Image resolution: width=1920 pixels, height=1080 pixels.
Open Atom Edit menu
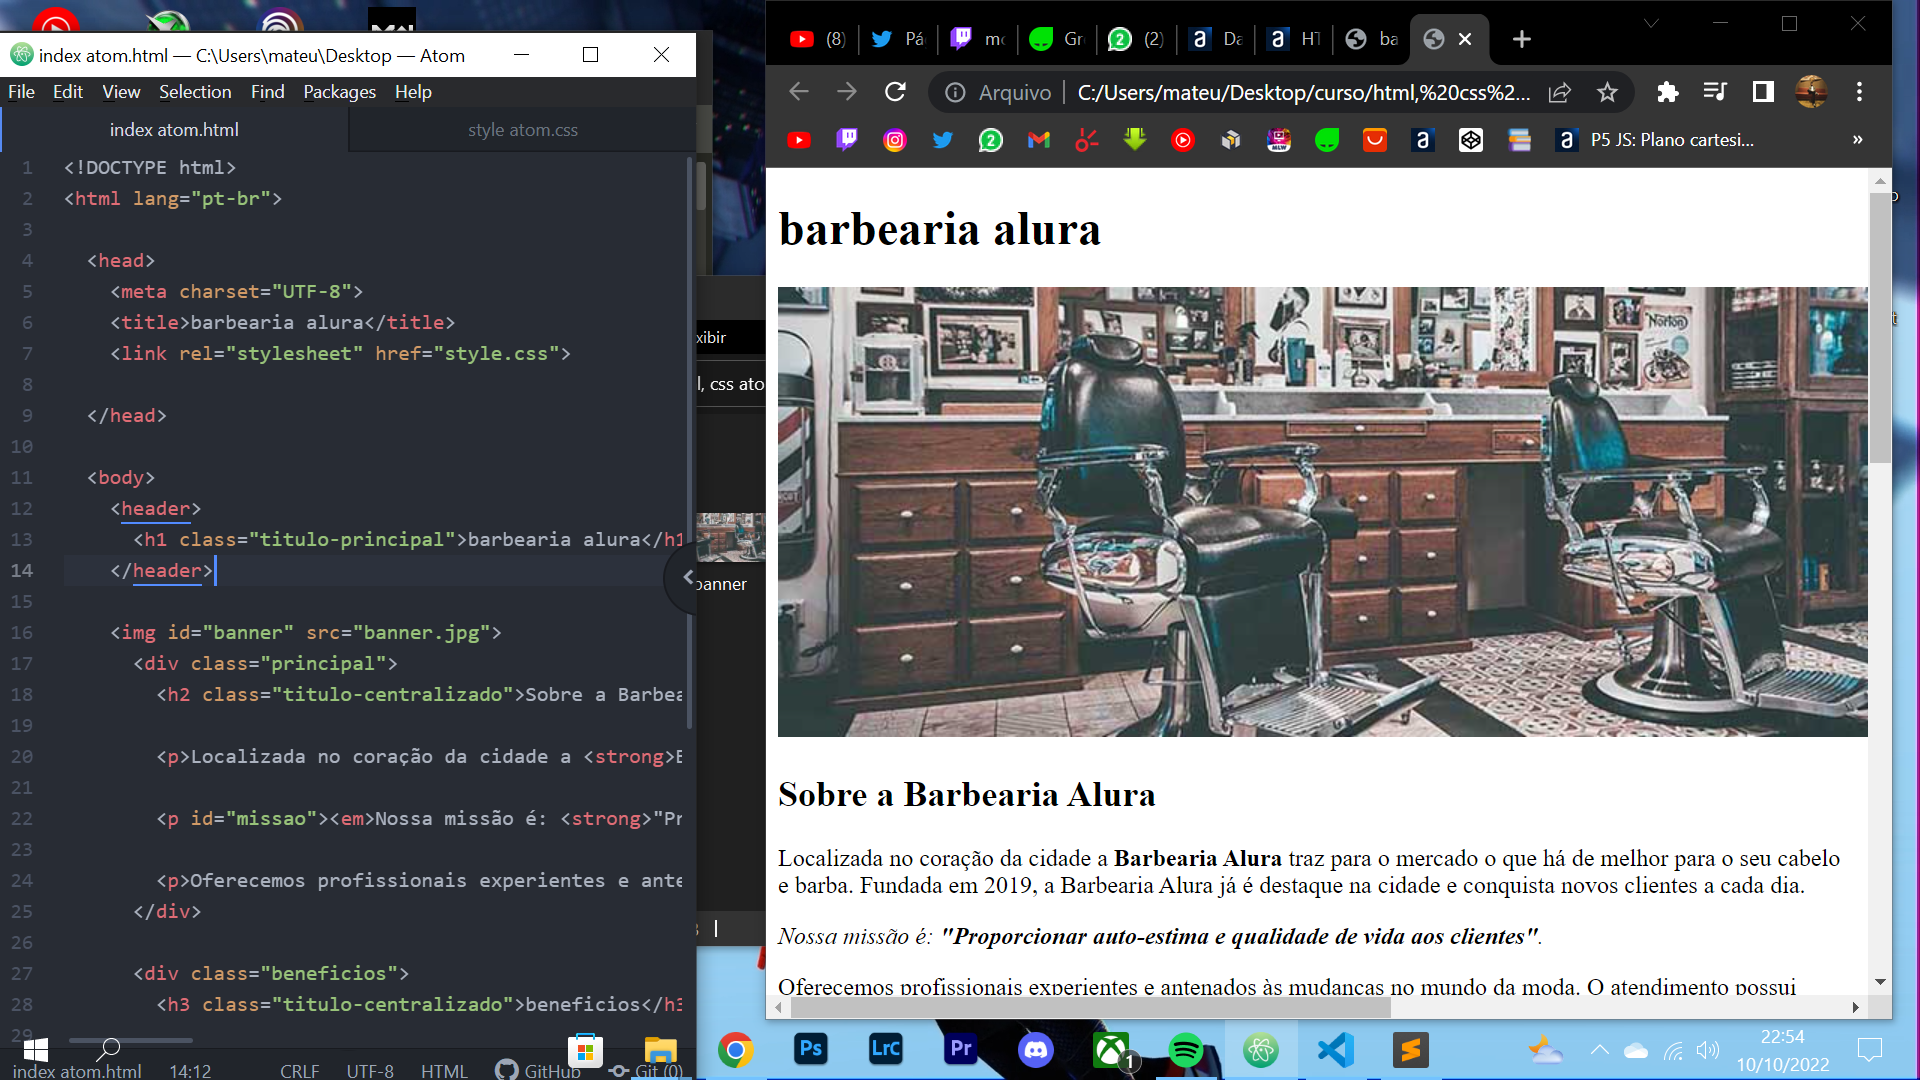[68, 92]
